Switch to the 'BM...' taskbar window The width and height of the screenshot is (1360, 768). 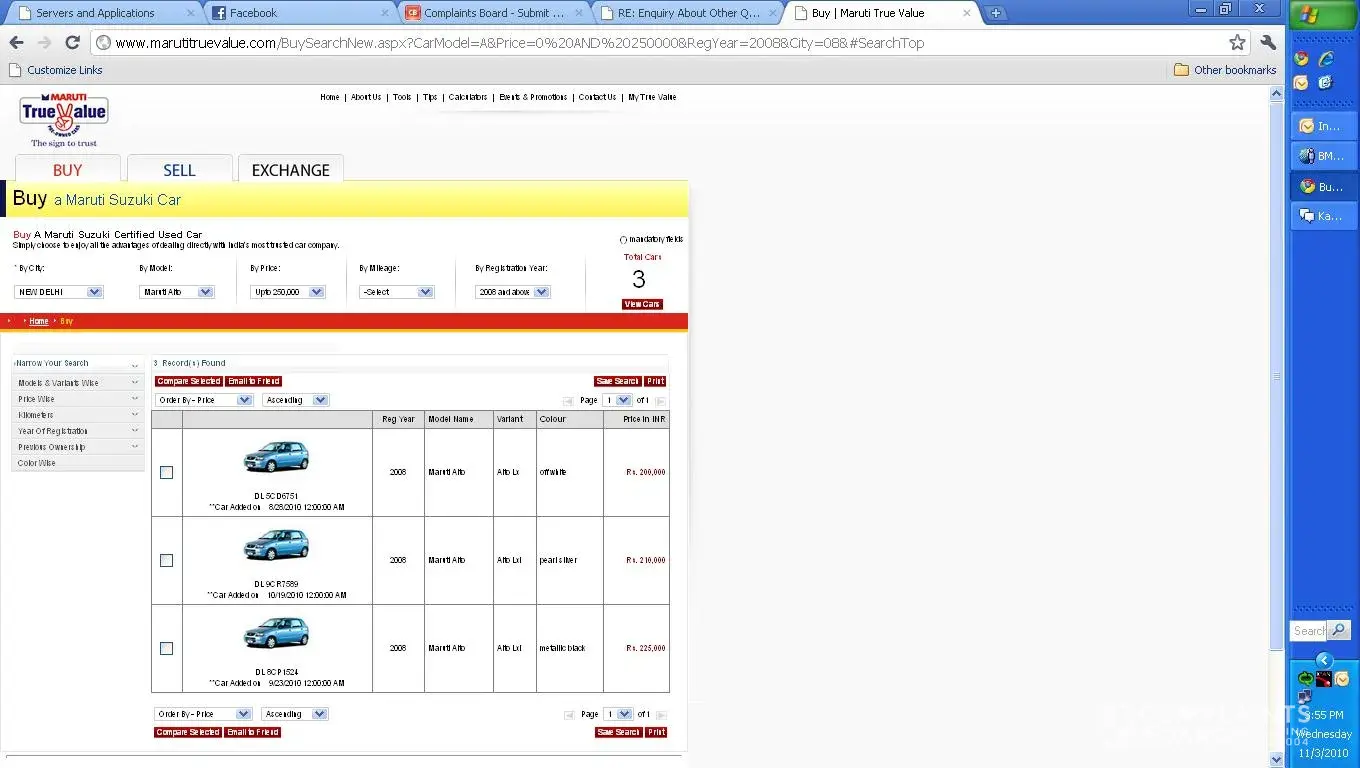pos(1323,156)
